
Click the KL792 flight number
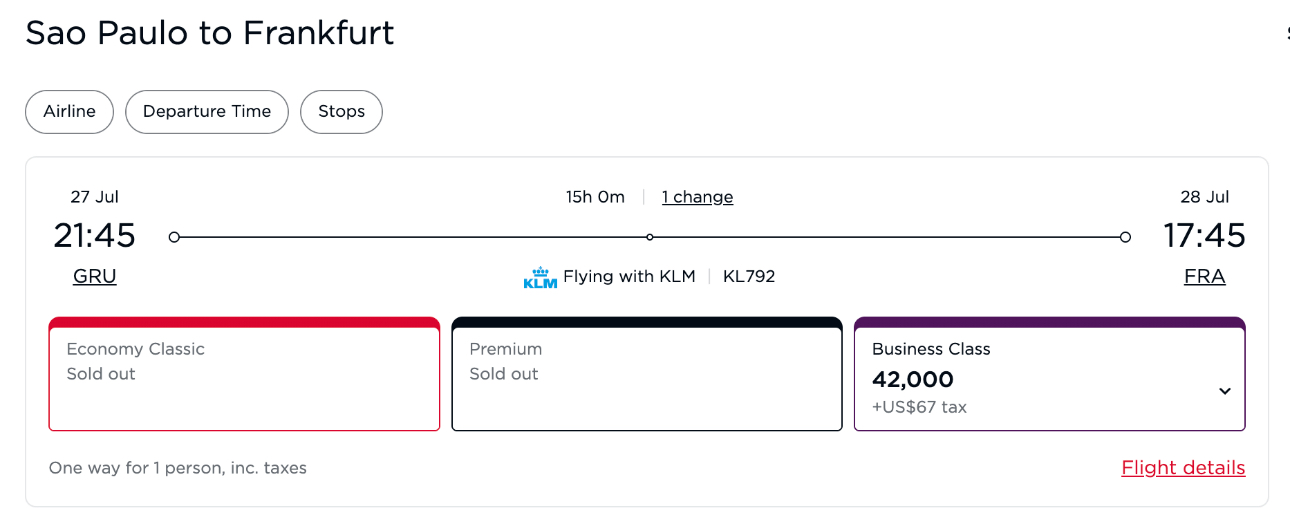coord(749,277)
